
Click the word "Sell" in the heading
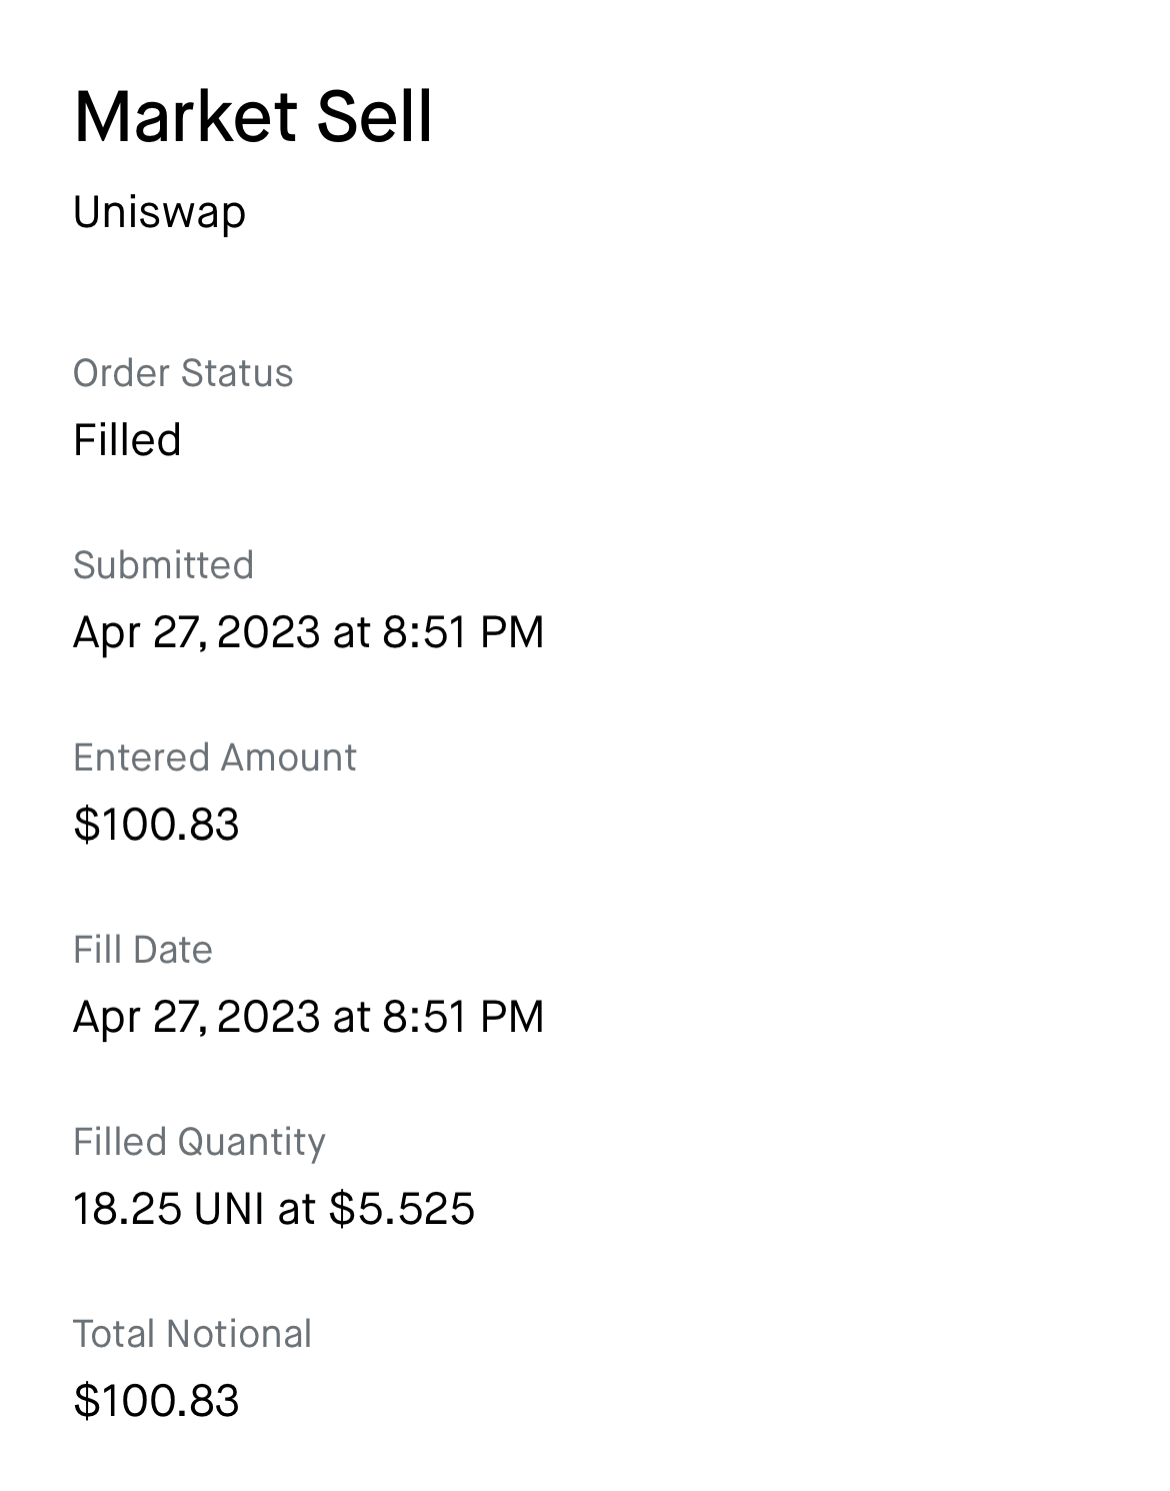point(374,117)
